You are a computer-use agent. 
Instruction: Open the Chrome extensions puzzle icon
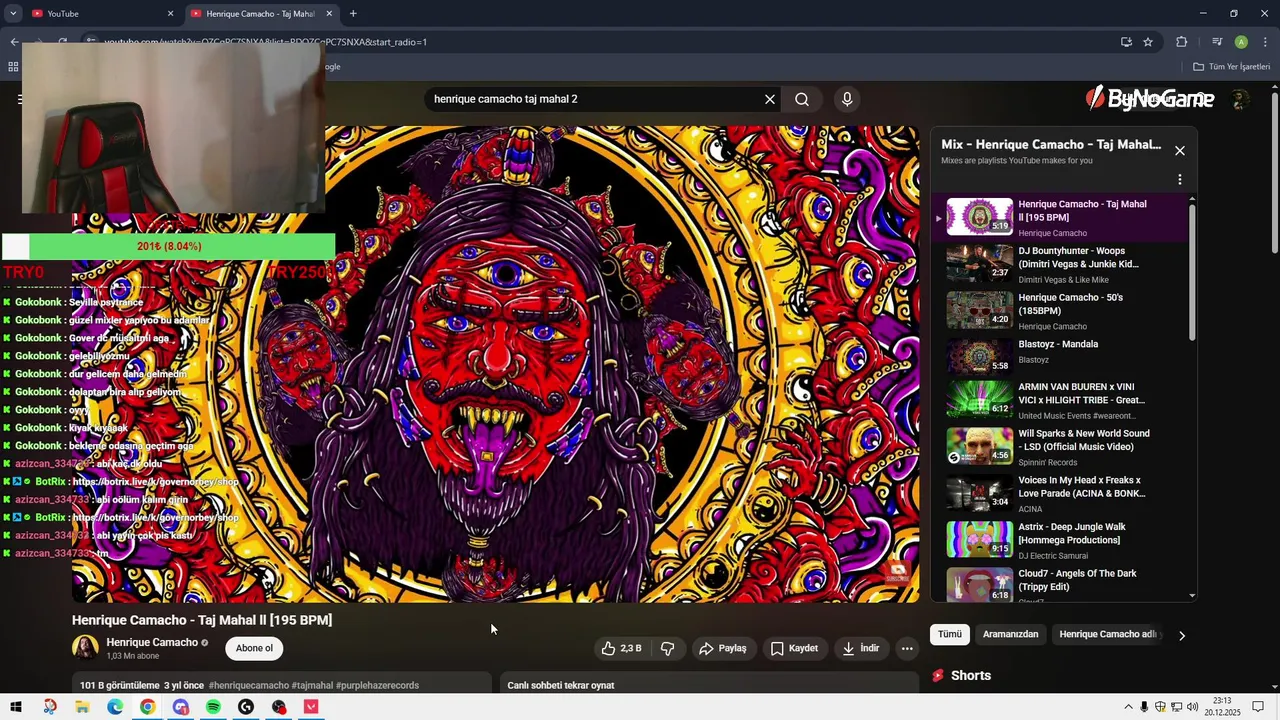click(x=1182, y=42)
